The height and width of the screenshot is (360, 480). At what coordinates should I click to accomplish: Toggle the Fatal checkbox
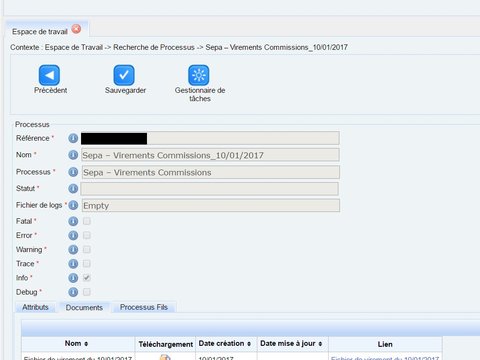(87, 221)
